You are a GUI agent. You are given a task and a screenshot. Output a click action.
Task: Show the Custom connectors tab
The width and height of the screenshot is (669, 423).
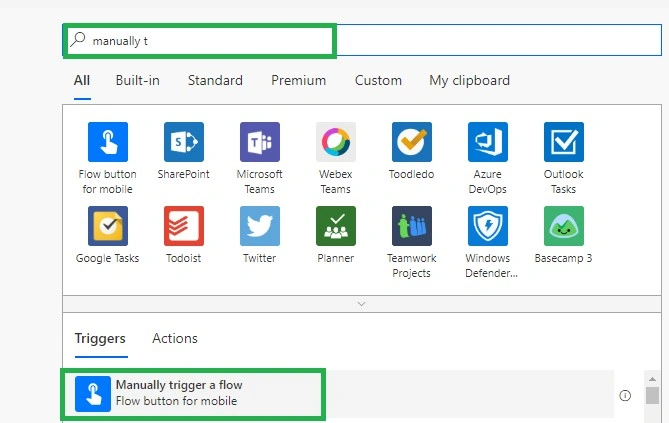tap(378, 80)
